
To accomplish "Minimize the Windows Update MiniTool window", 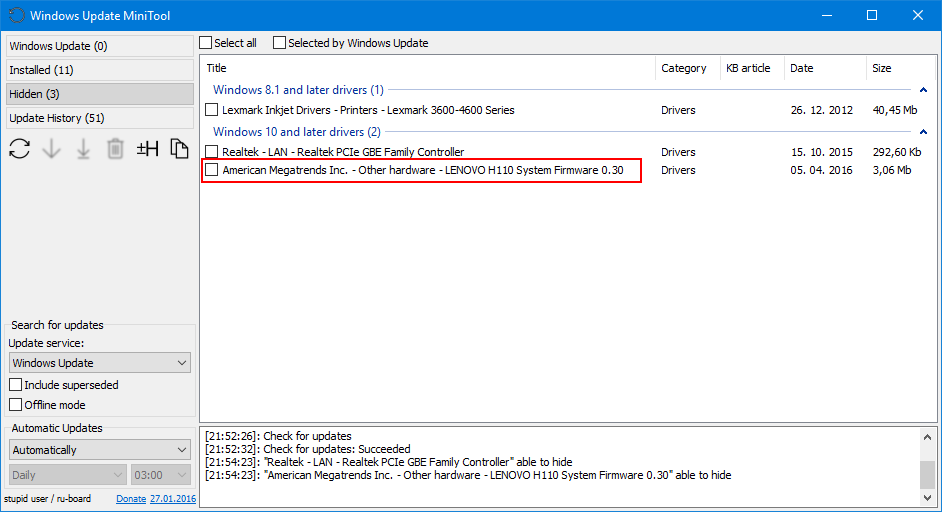I will 827,16.
